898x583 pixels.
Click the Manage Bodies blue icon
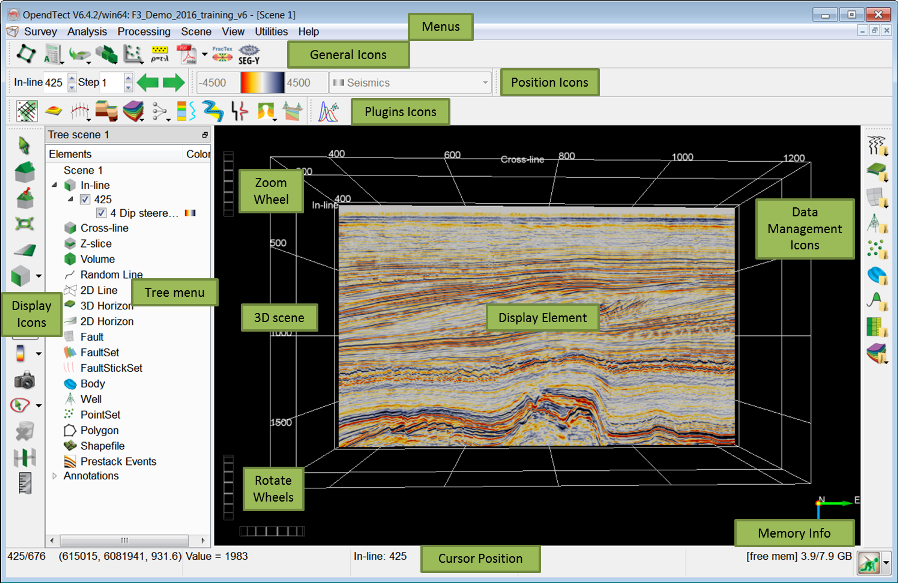(x=877, y=275)
